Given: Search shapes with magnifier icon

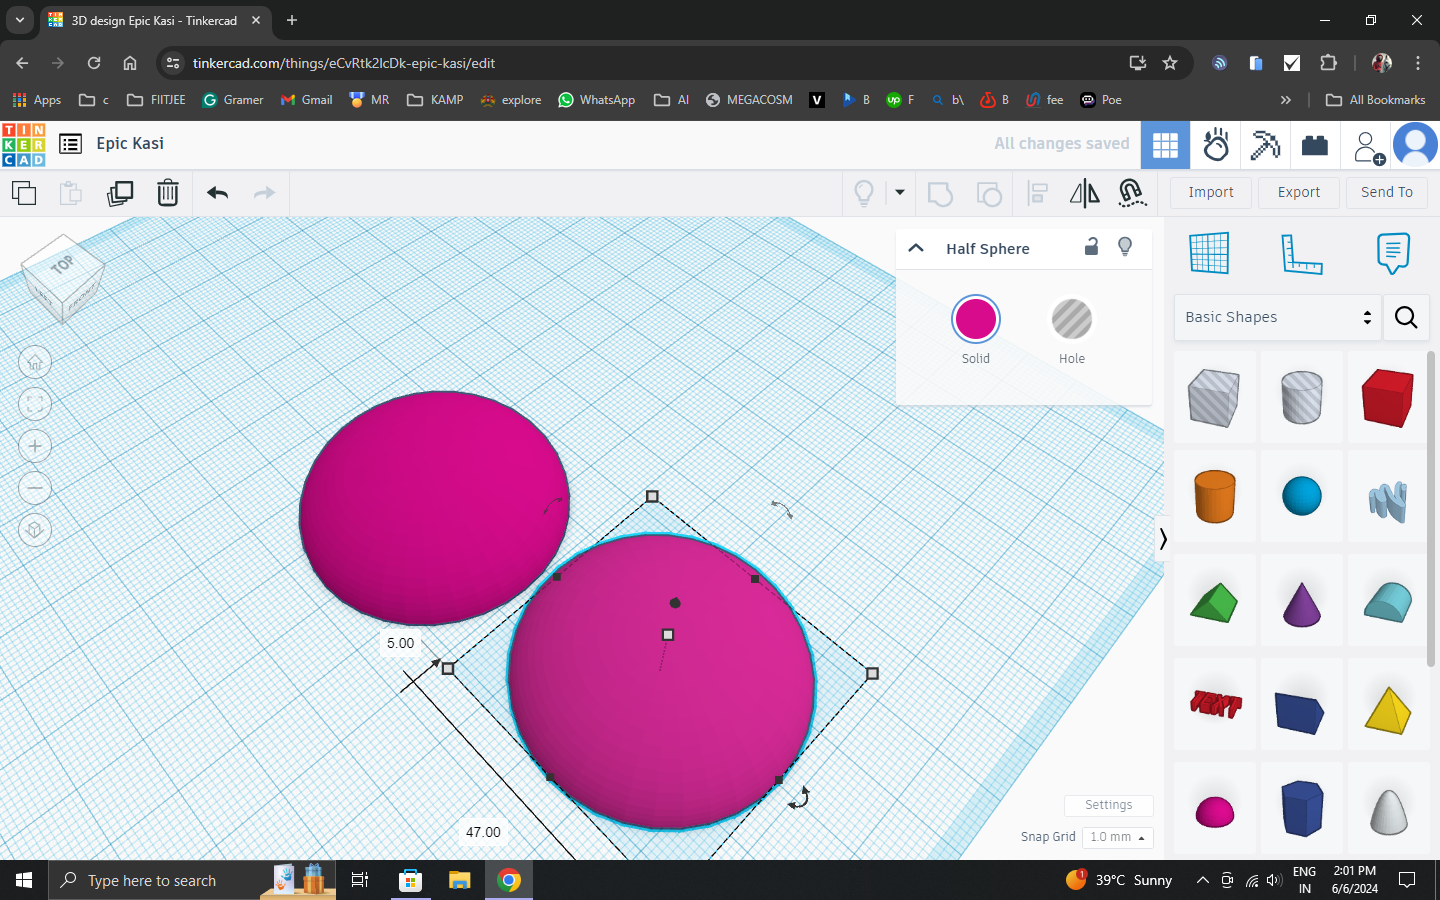Looking at the screenshot, I should (1406, 318).
